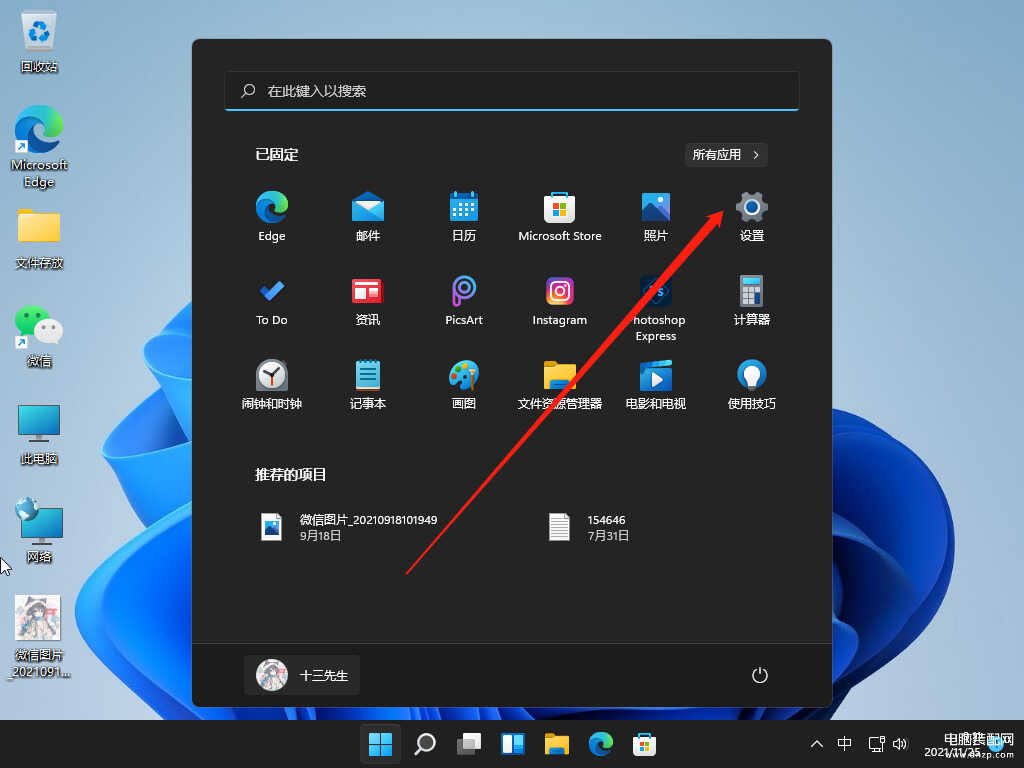
Task: Open recommended document 154646
Action: pos(588,528)
